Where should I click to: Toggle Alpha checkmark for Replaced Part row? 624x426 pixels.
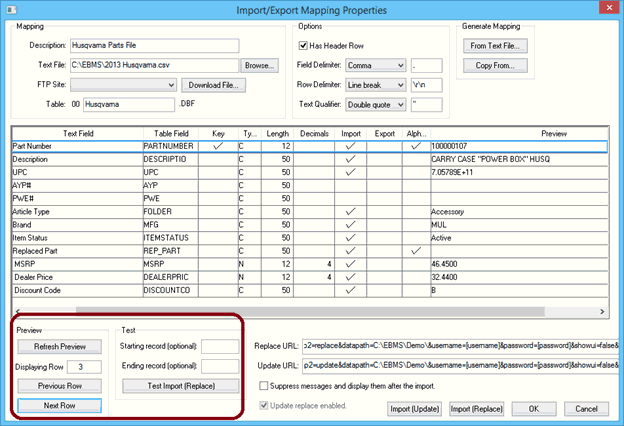416,251
